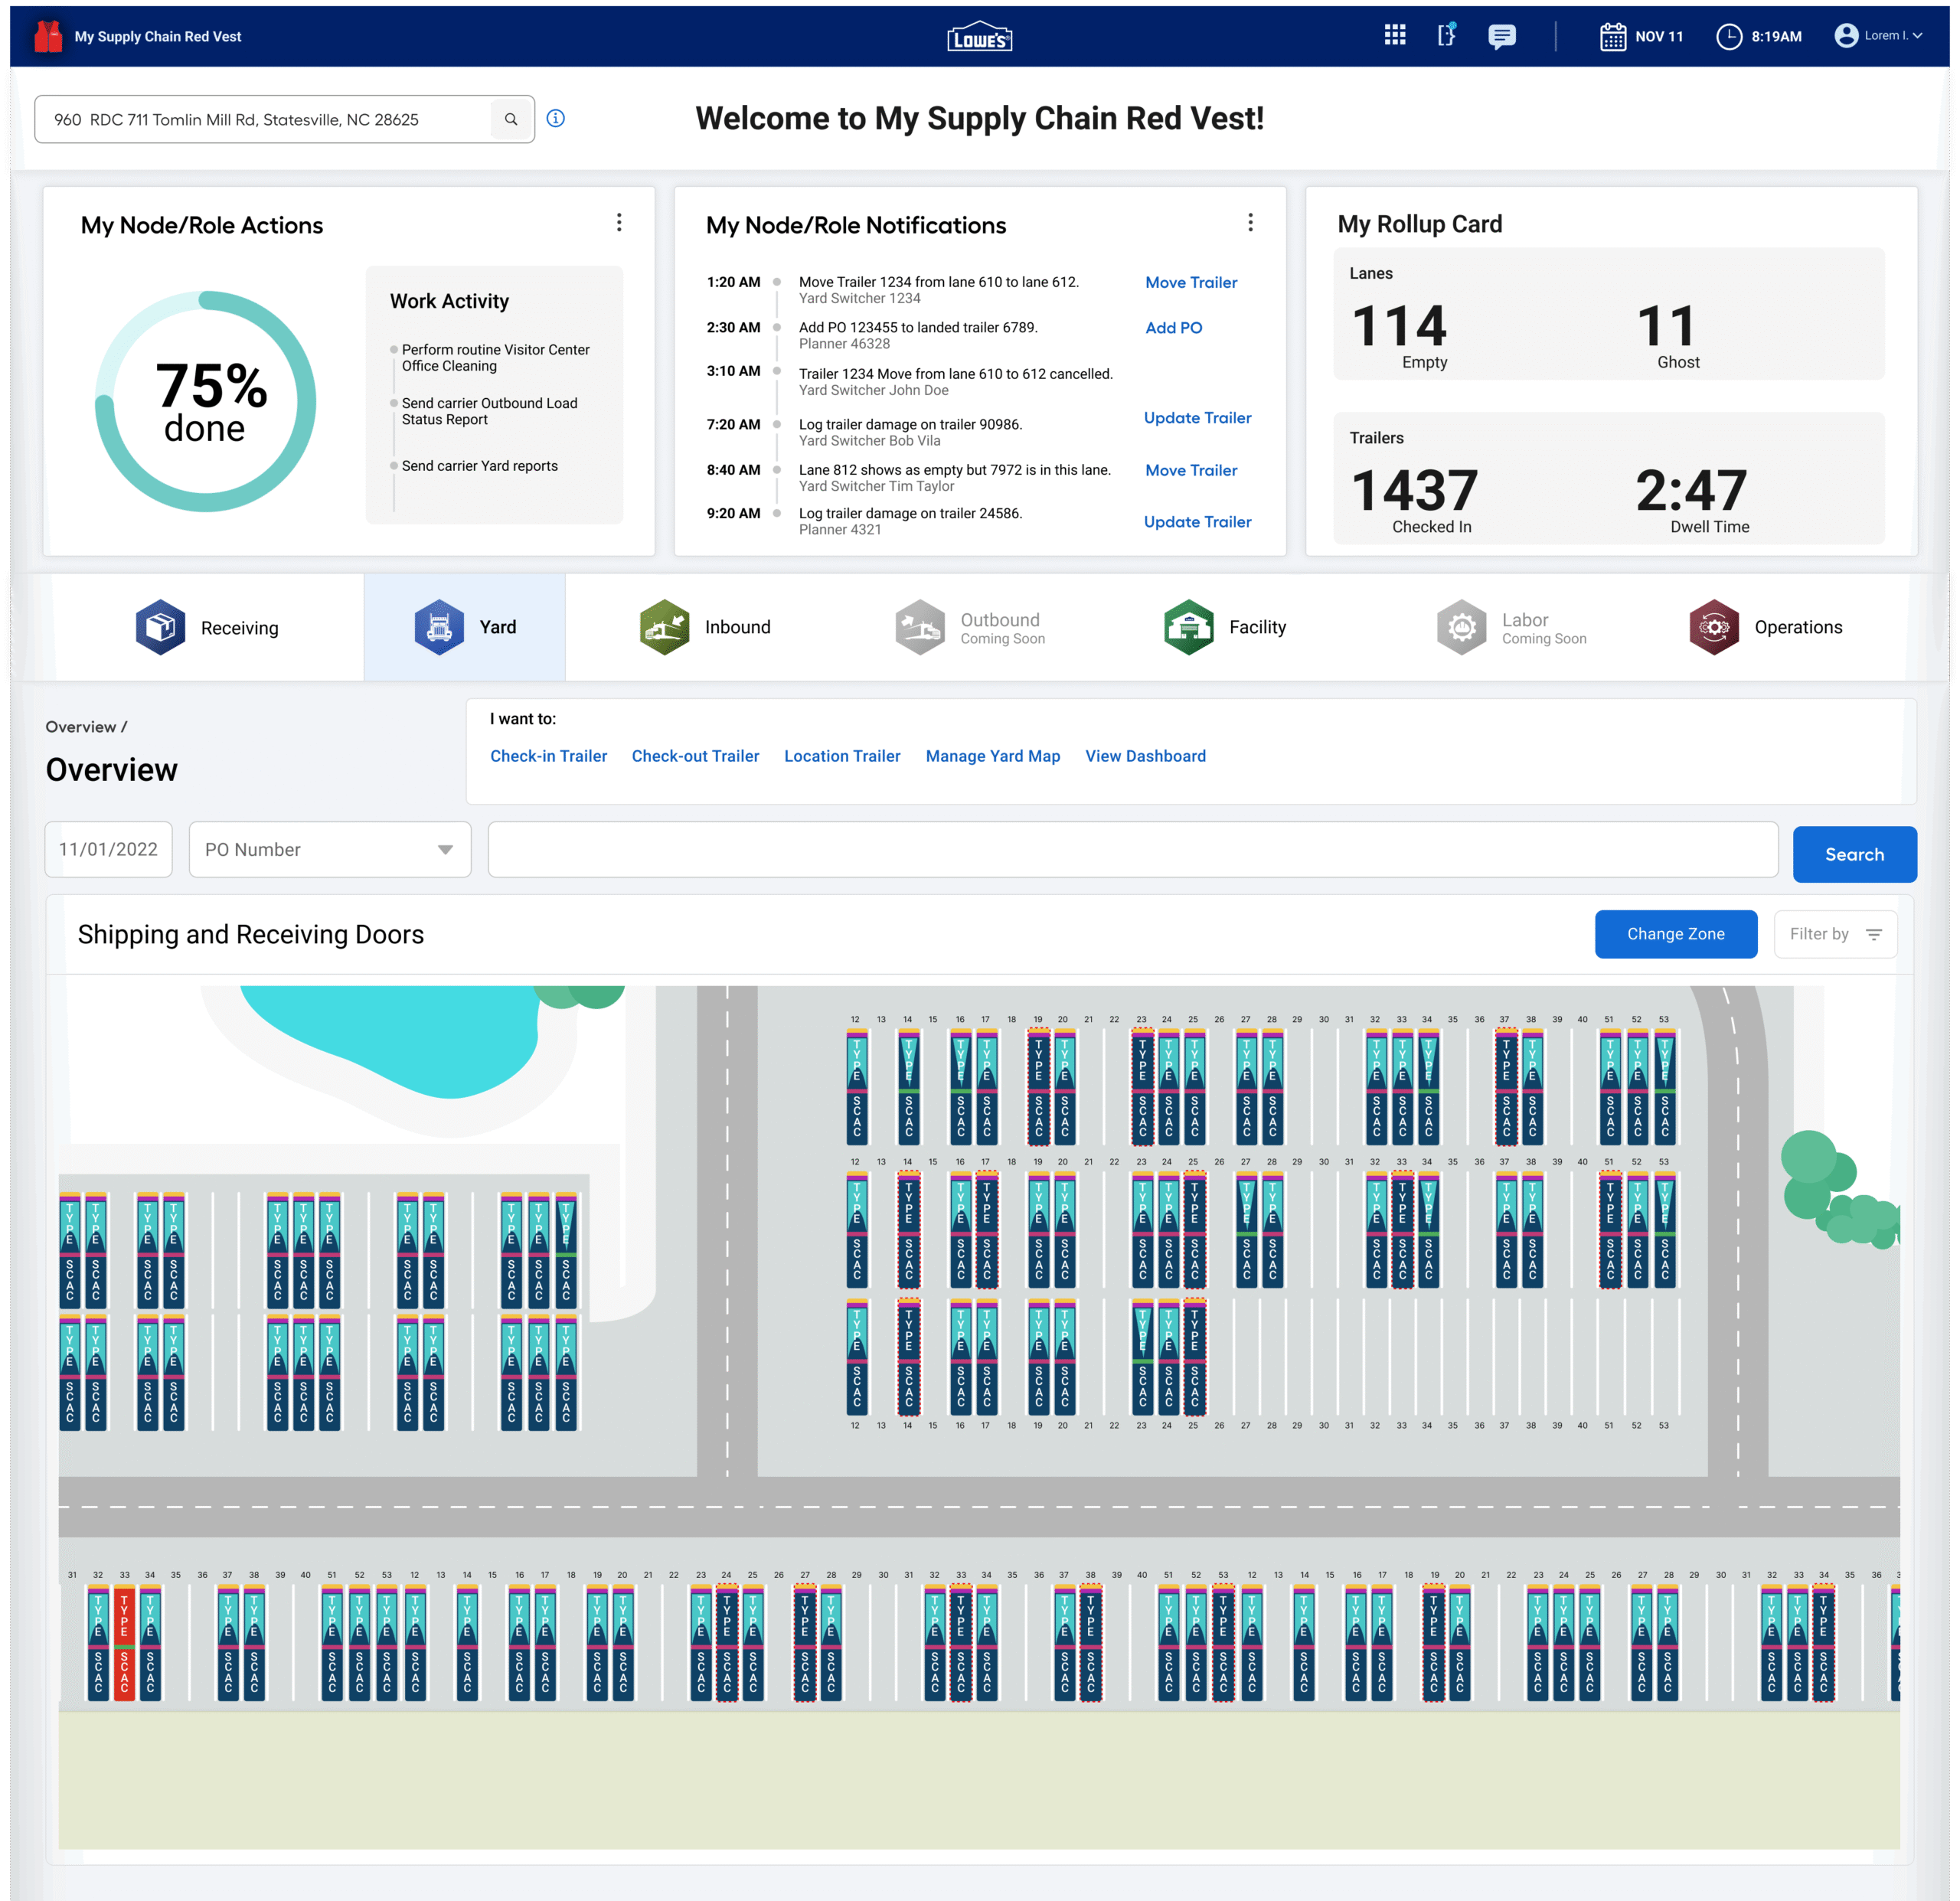This screenshot has width=1960, height=1901.
Task: Click the Lowe's logo in the header
Action: coord(980,36)
